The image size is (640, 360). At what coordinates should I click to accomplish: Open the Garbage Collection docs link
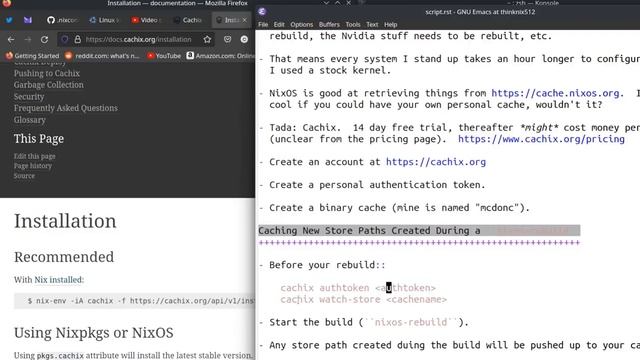(x=49, y=85)
